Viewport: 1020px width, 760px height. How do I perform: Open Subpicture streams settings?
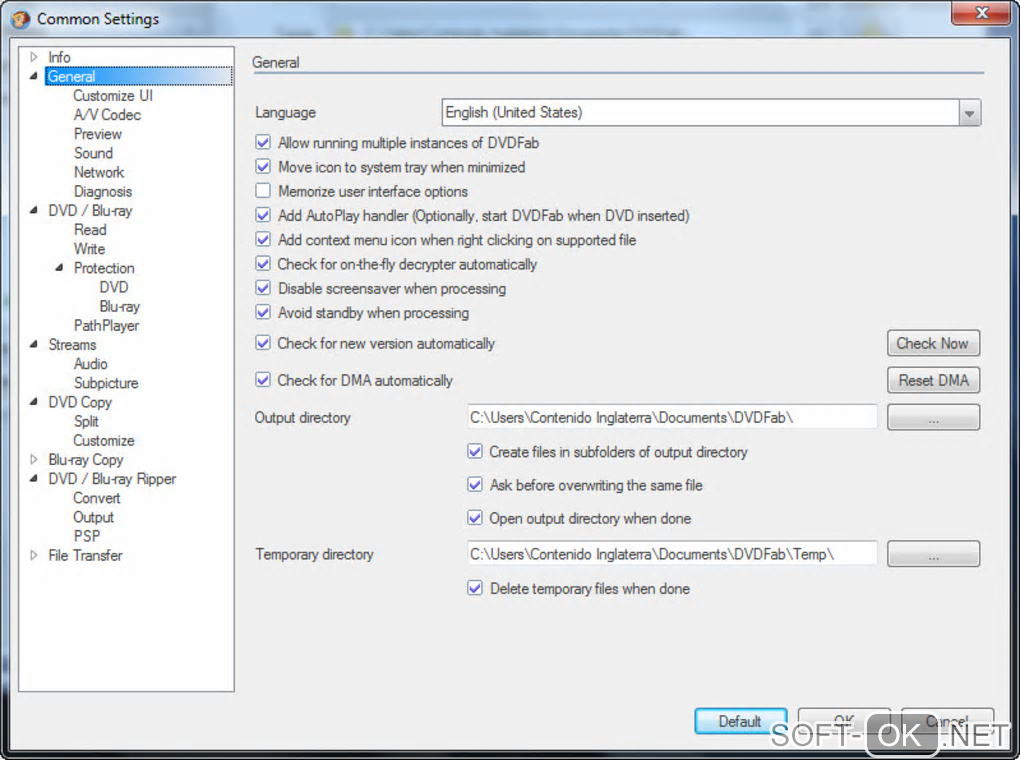[x=106, y=383]
